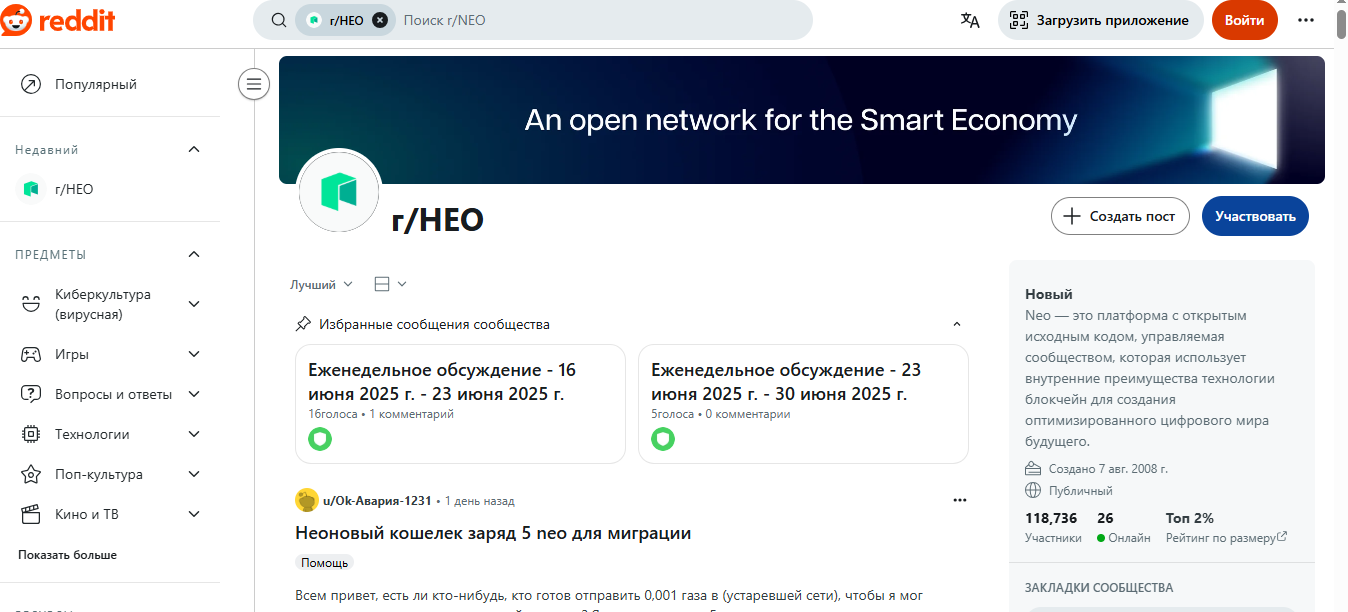Click 0 комментарии on 23 июня card
The image size is (1348, 612).
747,414
